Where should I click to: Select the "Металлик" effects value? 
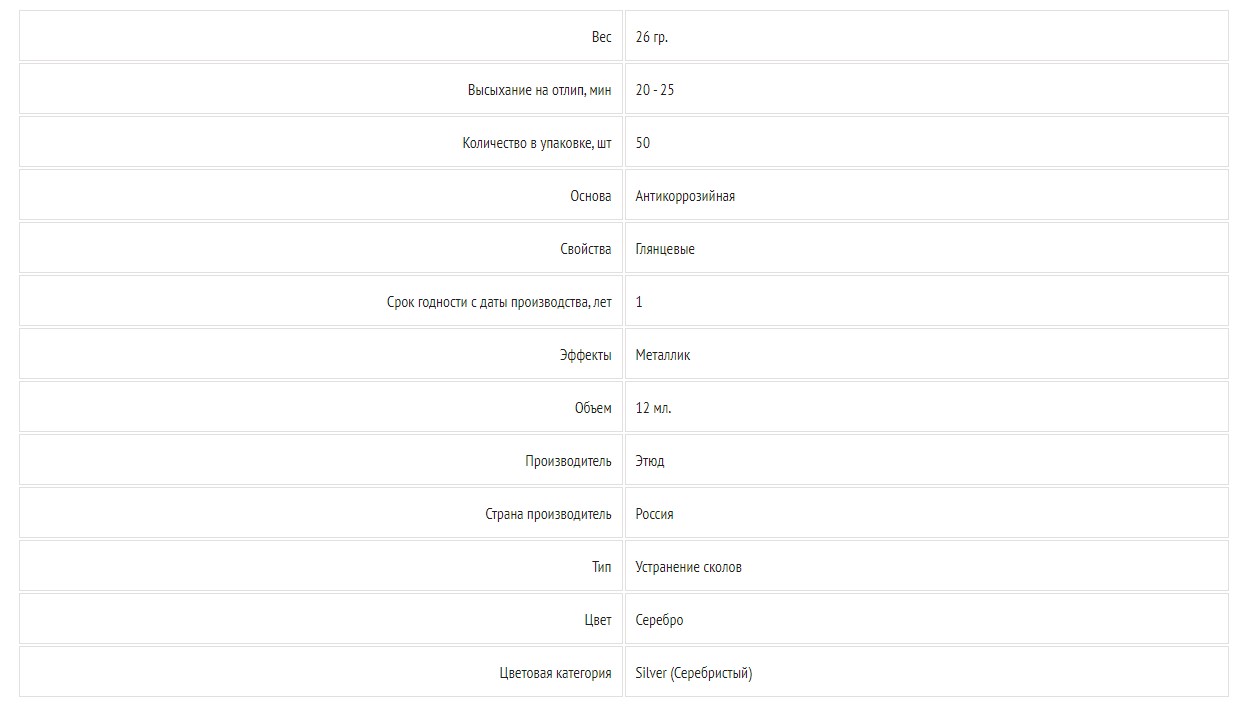point(662,355)
